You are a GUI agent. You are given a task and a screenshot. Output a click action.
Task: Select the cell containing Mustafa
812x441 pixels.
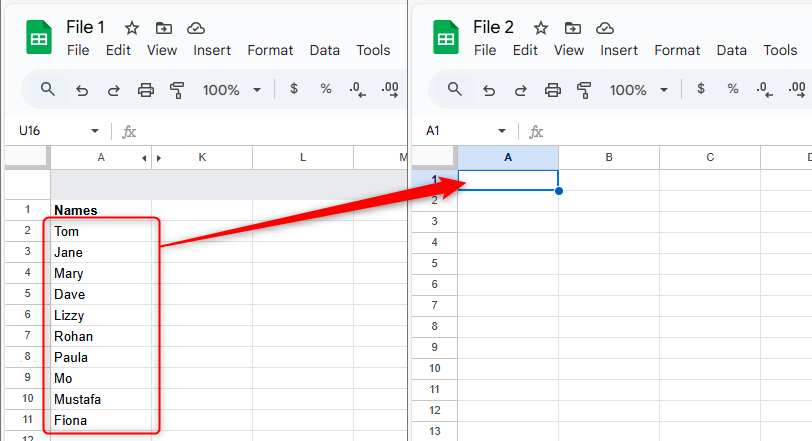[x=100, y=400]
